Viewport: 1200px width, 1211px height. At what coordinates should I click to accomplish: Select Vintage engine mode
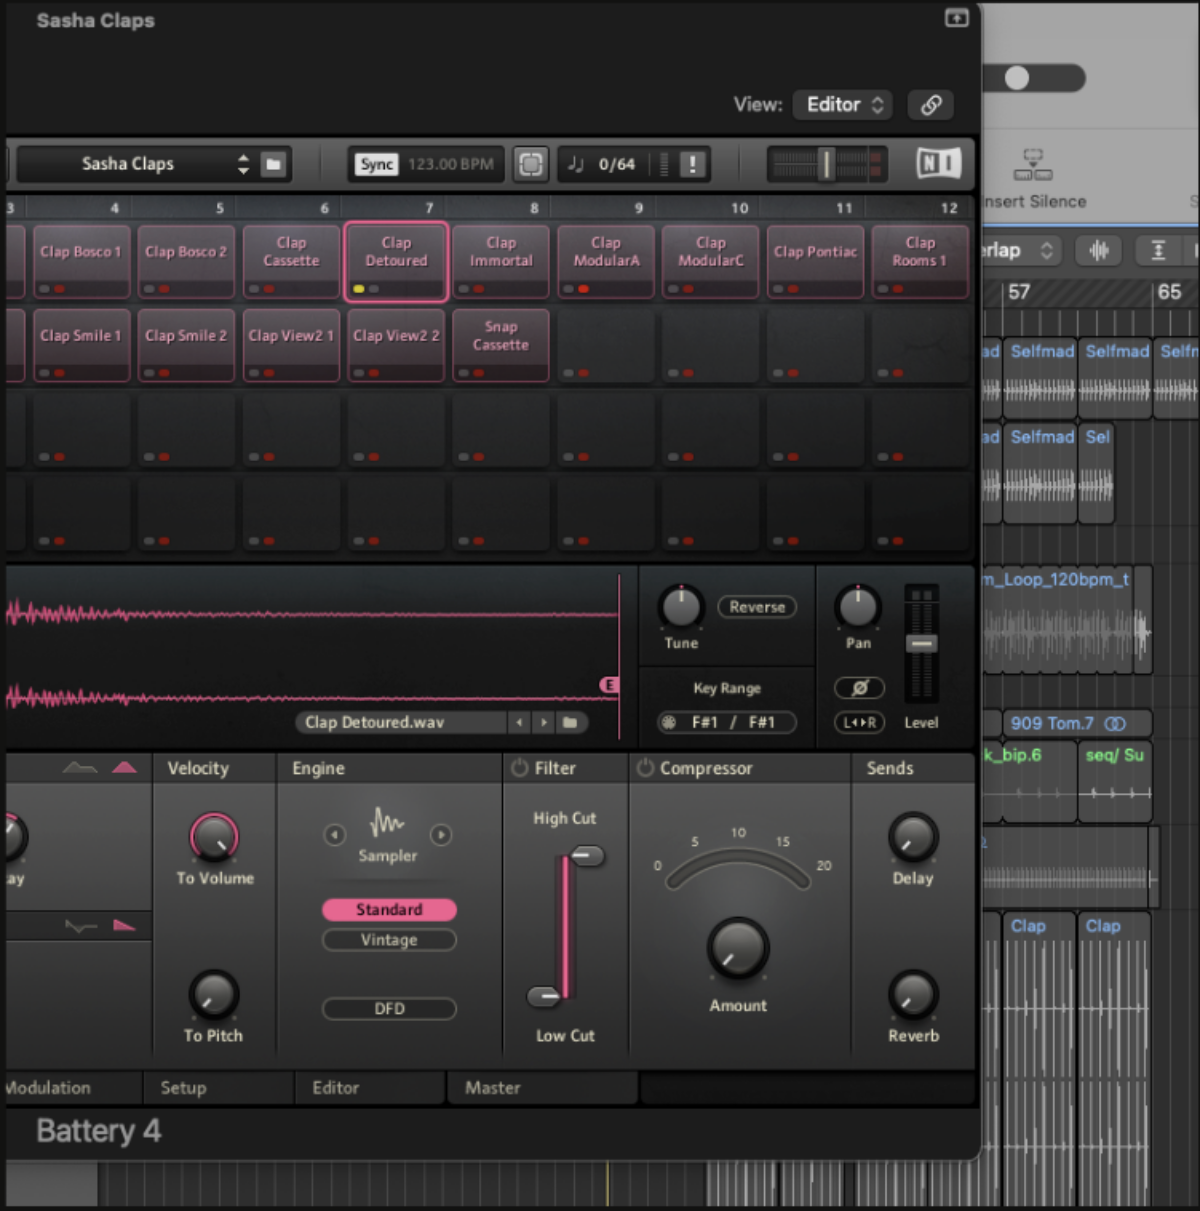389,940
